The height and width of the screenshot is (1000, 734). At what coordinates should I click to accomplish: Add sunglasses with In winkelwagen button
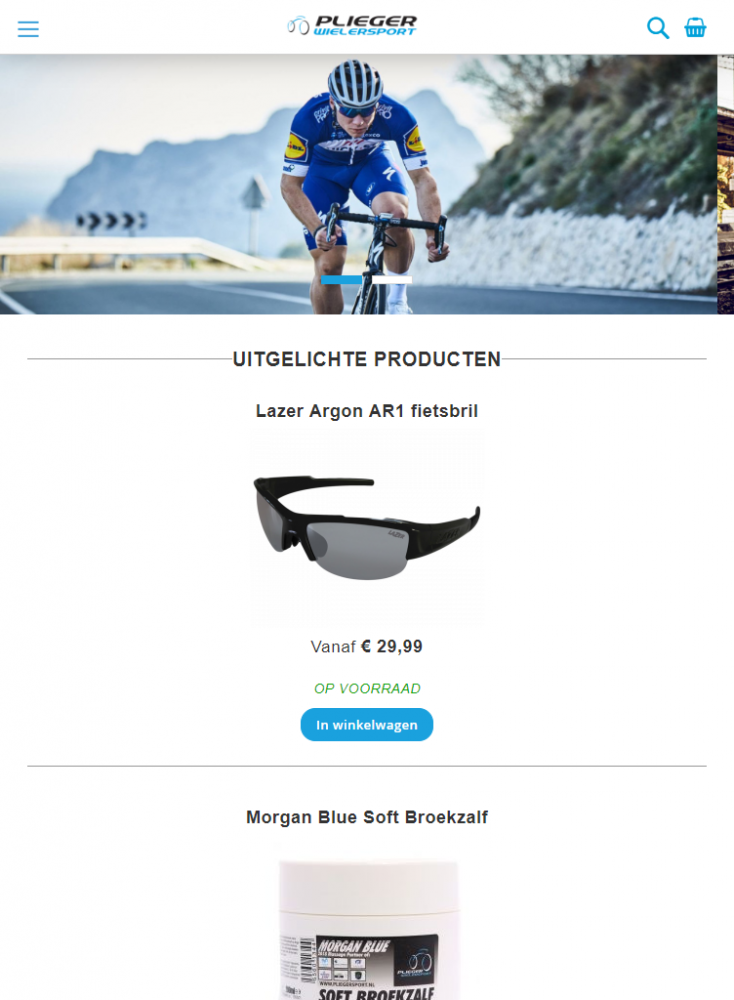[x=367, y=724]
